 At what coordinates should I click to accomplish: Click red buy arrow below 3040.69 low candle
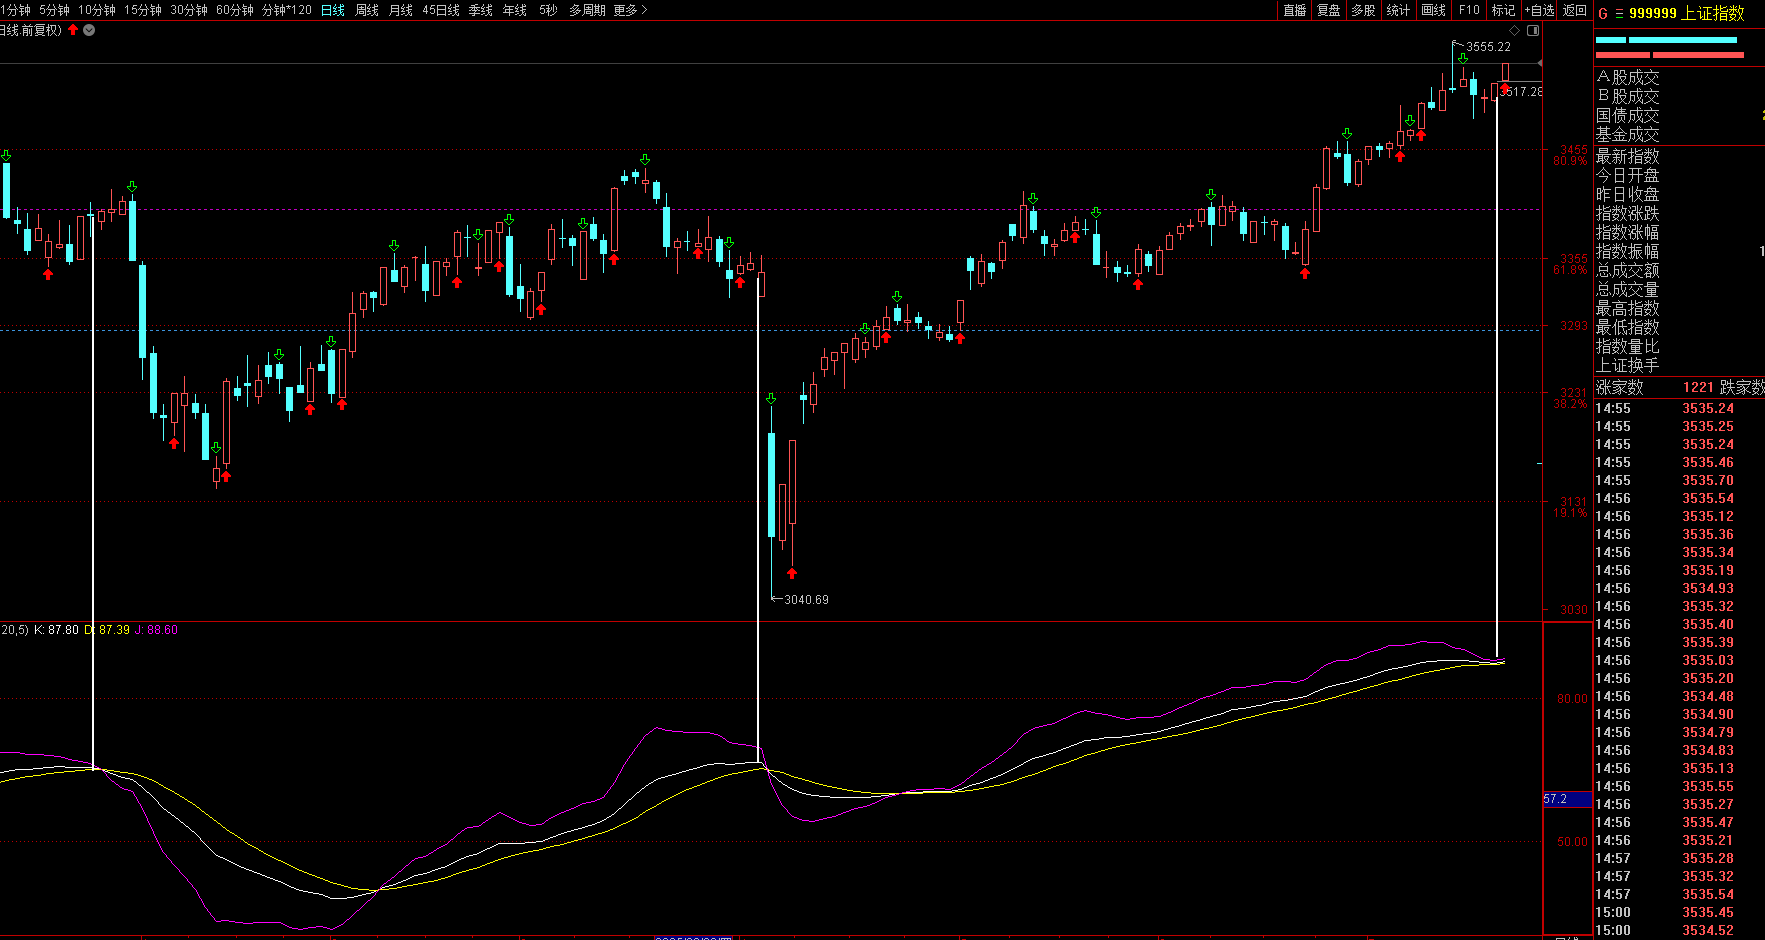[x=792, y=573]
